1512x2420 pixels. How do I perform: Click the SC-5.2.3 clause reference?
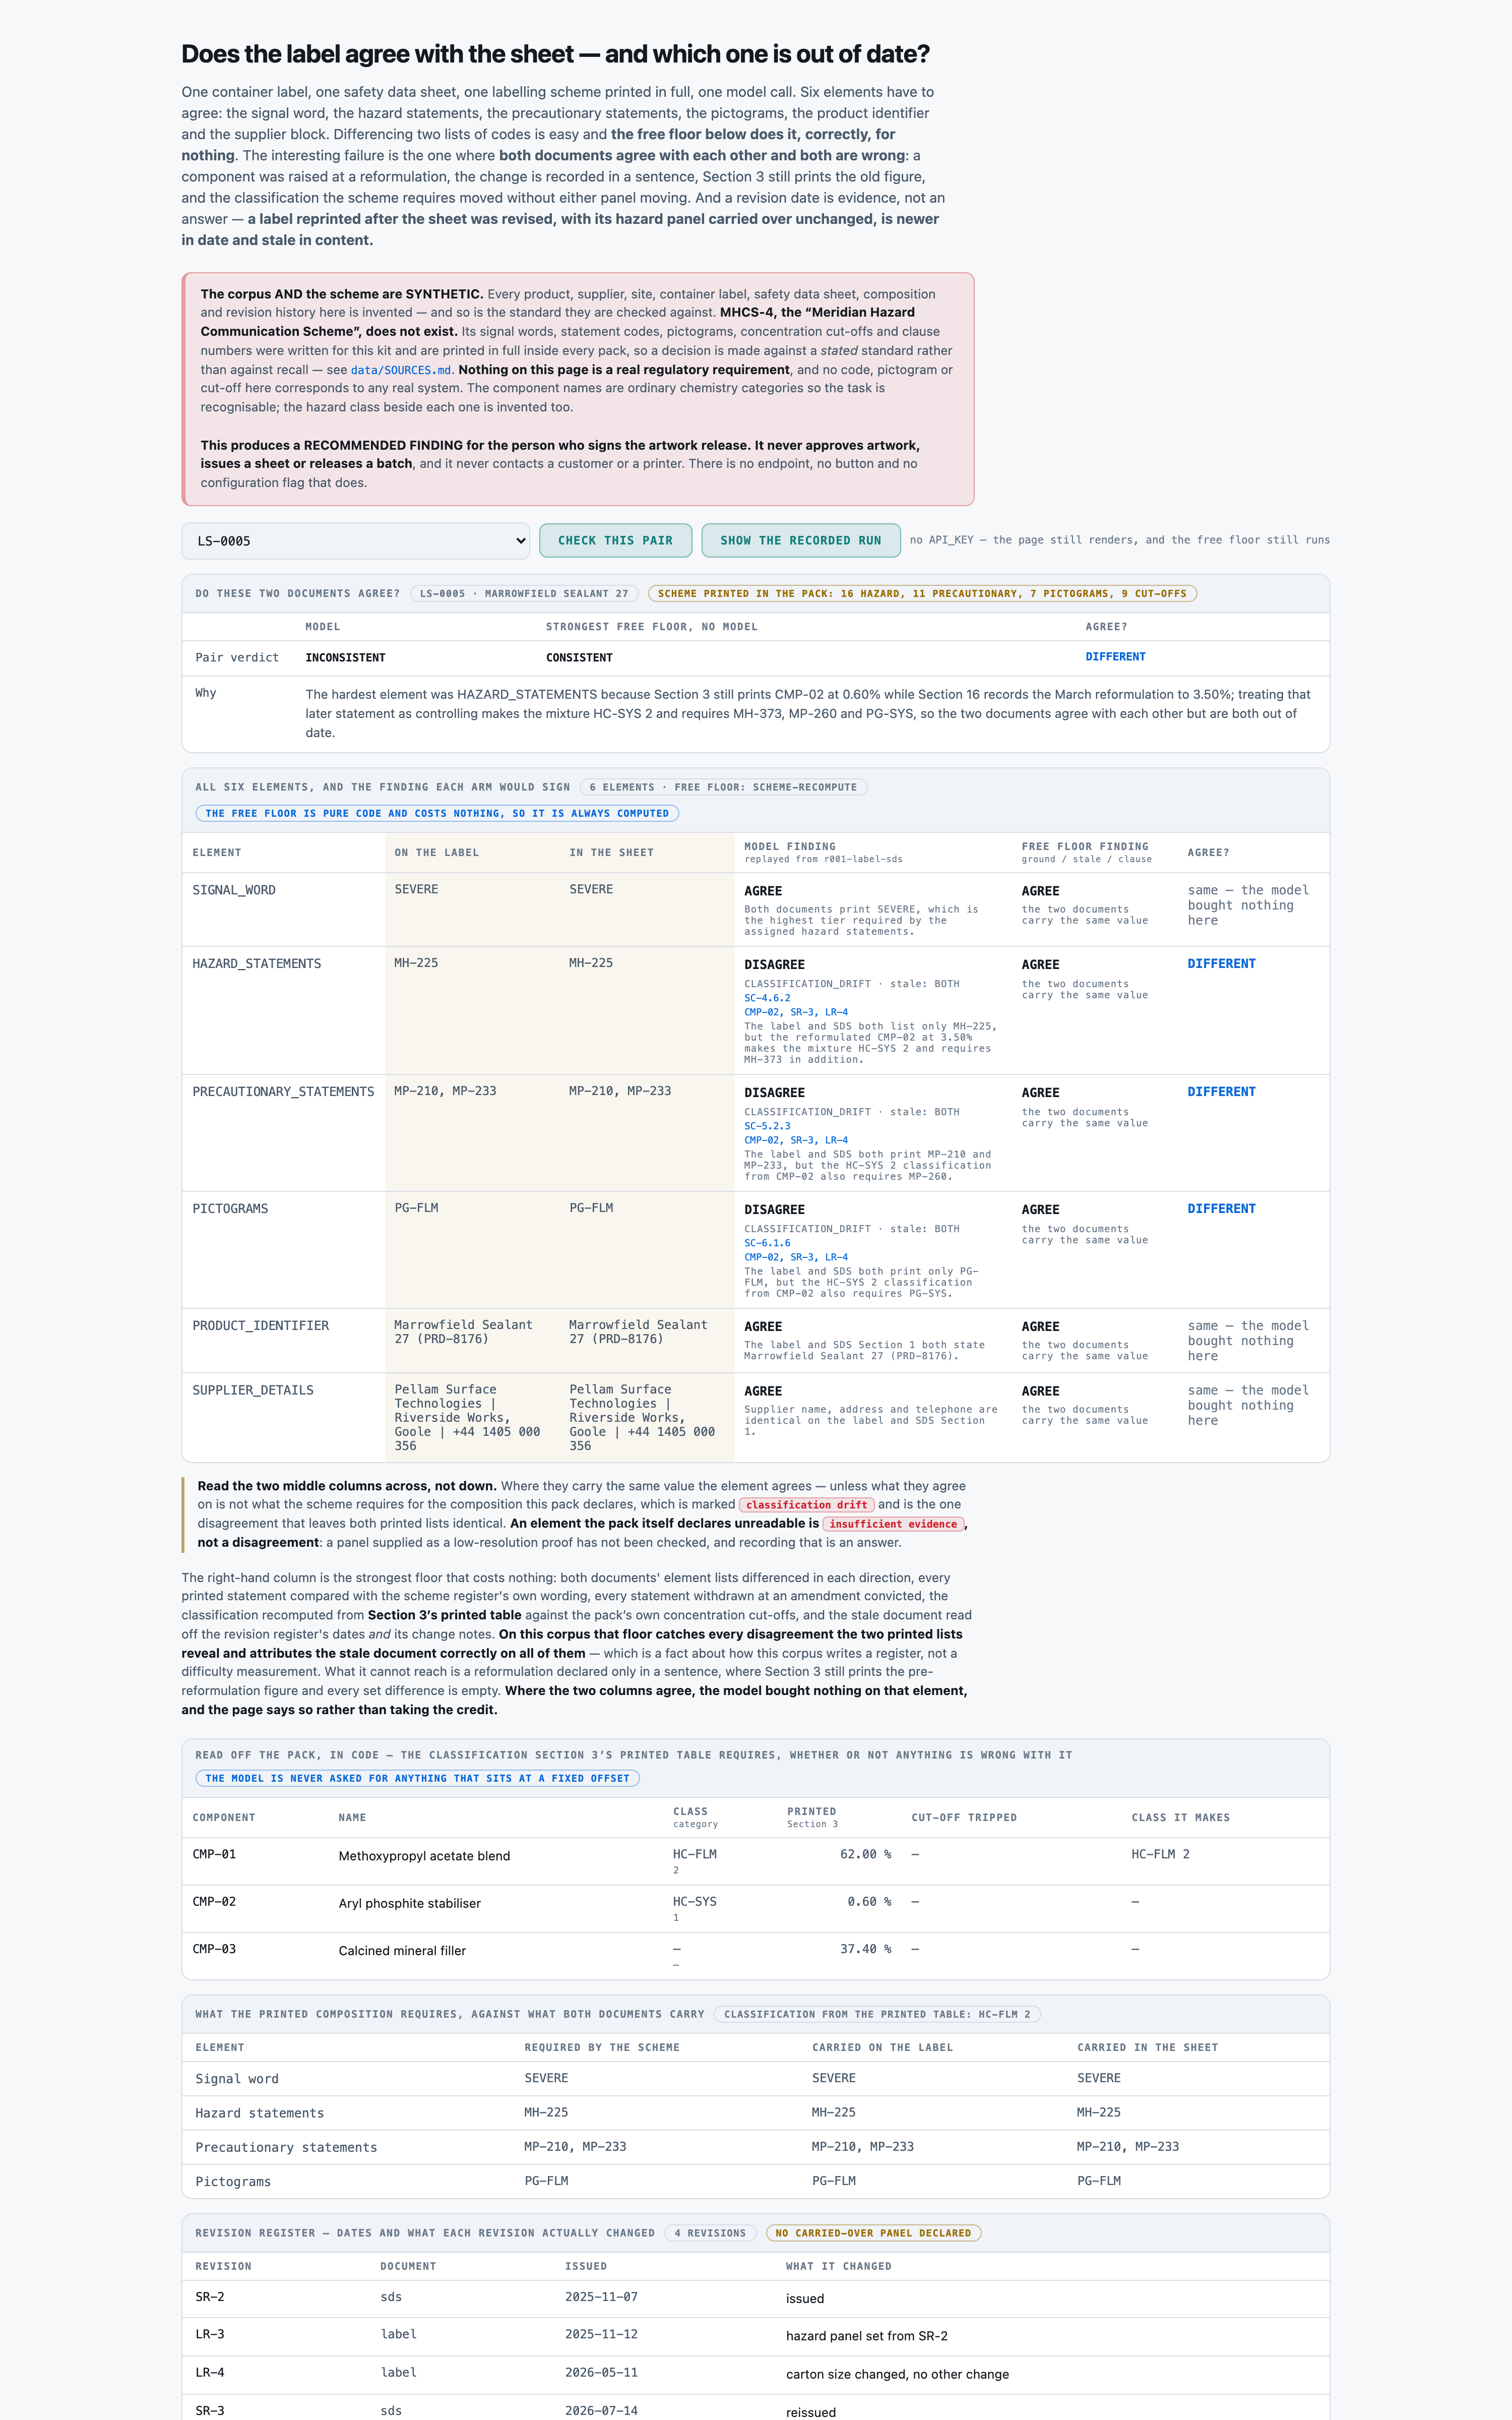coord(767,1126)
